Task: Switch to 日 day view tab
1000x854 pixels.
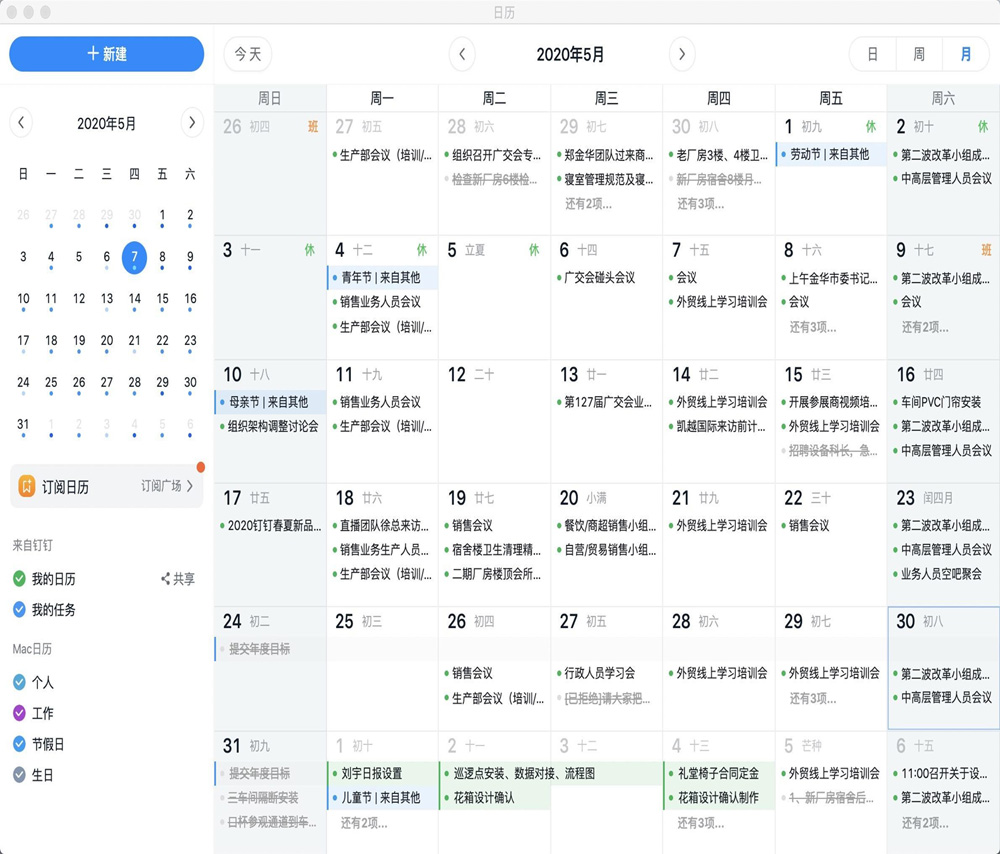Action: (872, 54)
